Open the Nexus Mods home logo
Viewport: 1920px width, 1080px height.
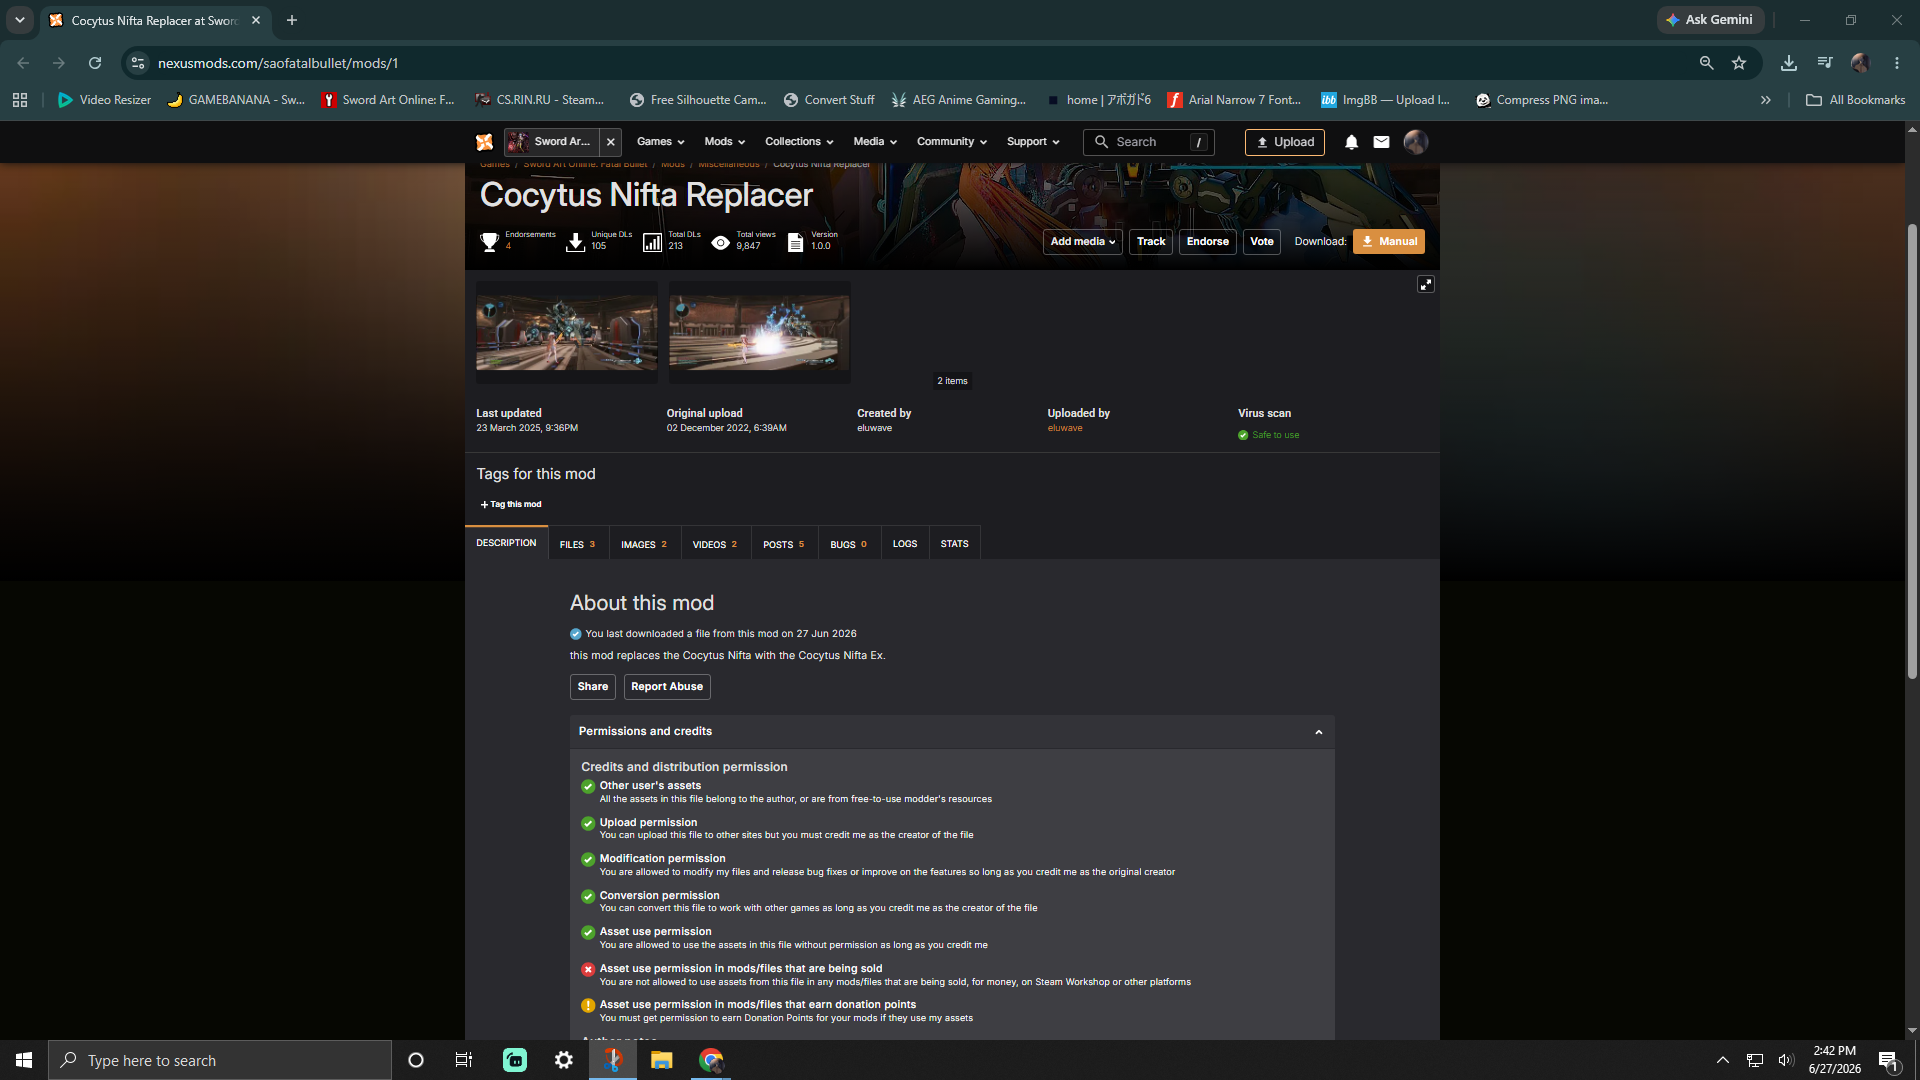pos(485,142)
